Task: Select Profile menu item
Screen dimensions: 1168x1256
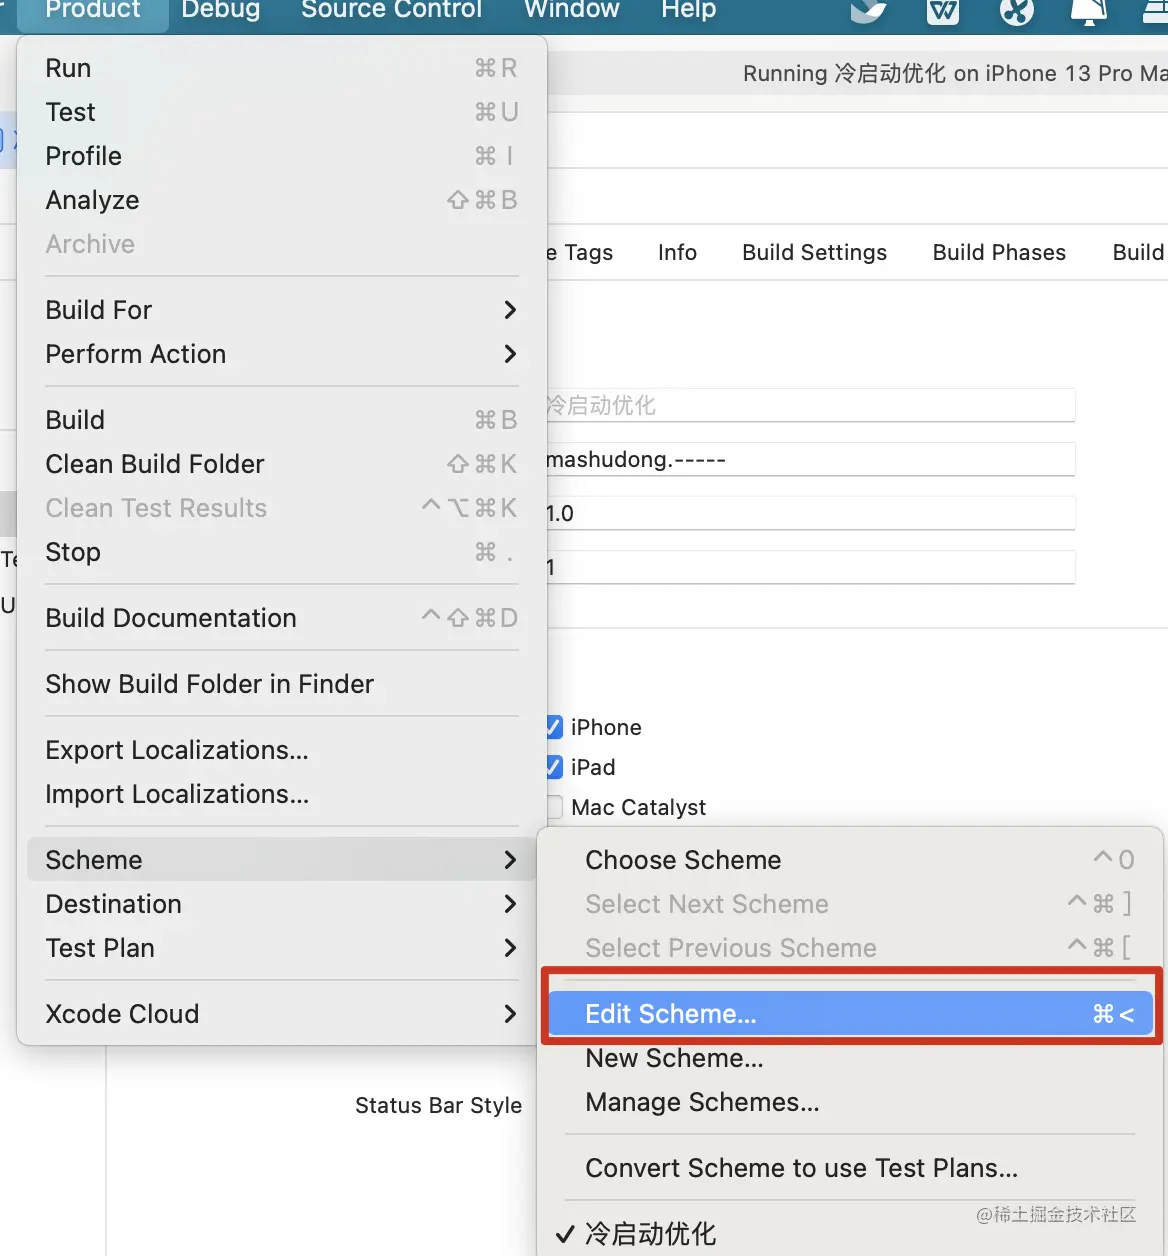Action: (282, 156)
